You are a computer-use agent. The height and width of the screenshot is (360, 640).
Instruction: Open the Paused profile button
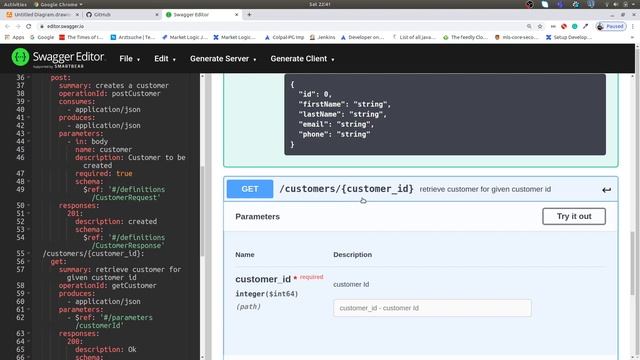pos(611,26)
